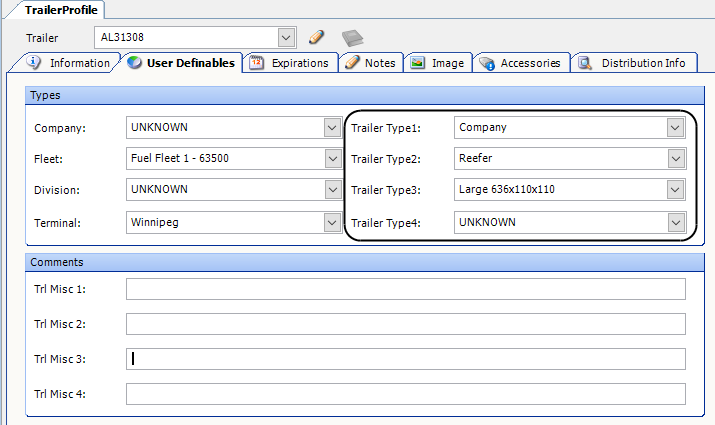The height and width of the screenshot is (425, 715).
Task: Expand the Trailer Type4 dropdown arrow
Action: (x=676, y=223)
